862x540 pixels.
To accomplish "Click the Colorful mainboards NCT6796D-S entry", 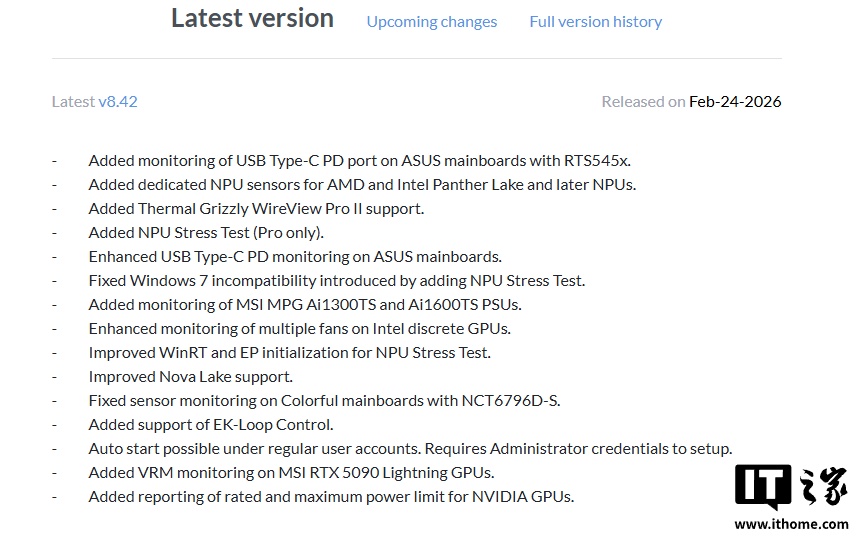I will (x=324, y=401).
